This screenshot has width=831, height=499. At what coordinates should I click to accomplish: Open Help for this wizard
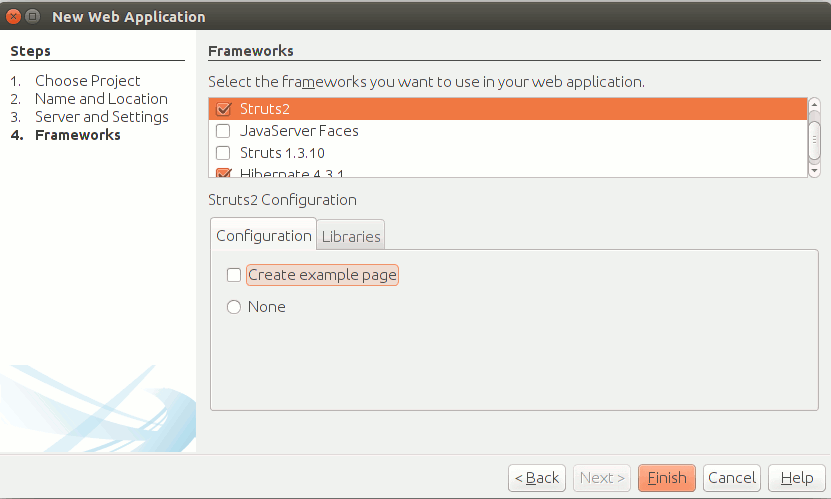(x=797, y=478)
